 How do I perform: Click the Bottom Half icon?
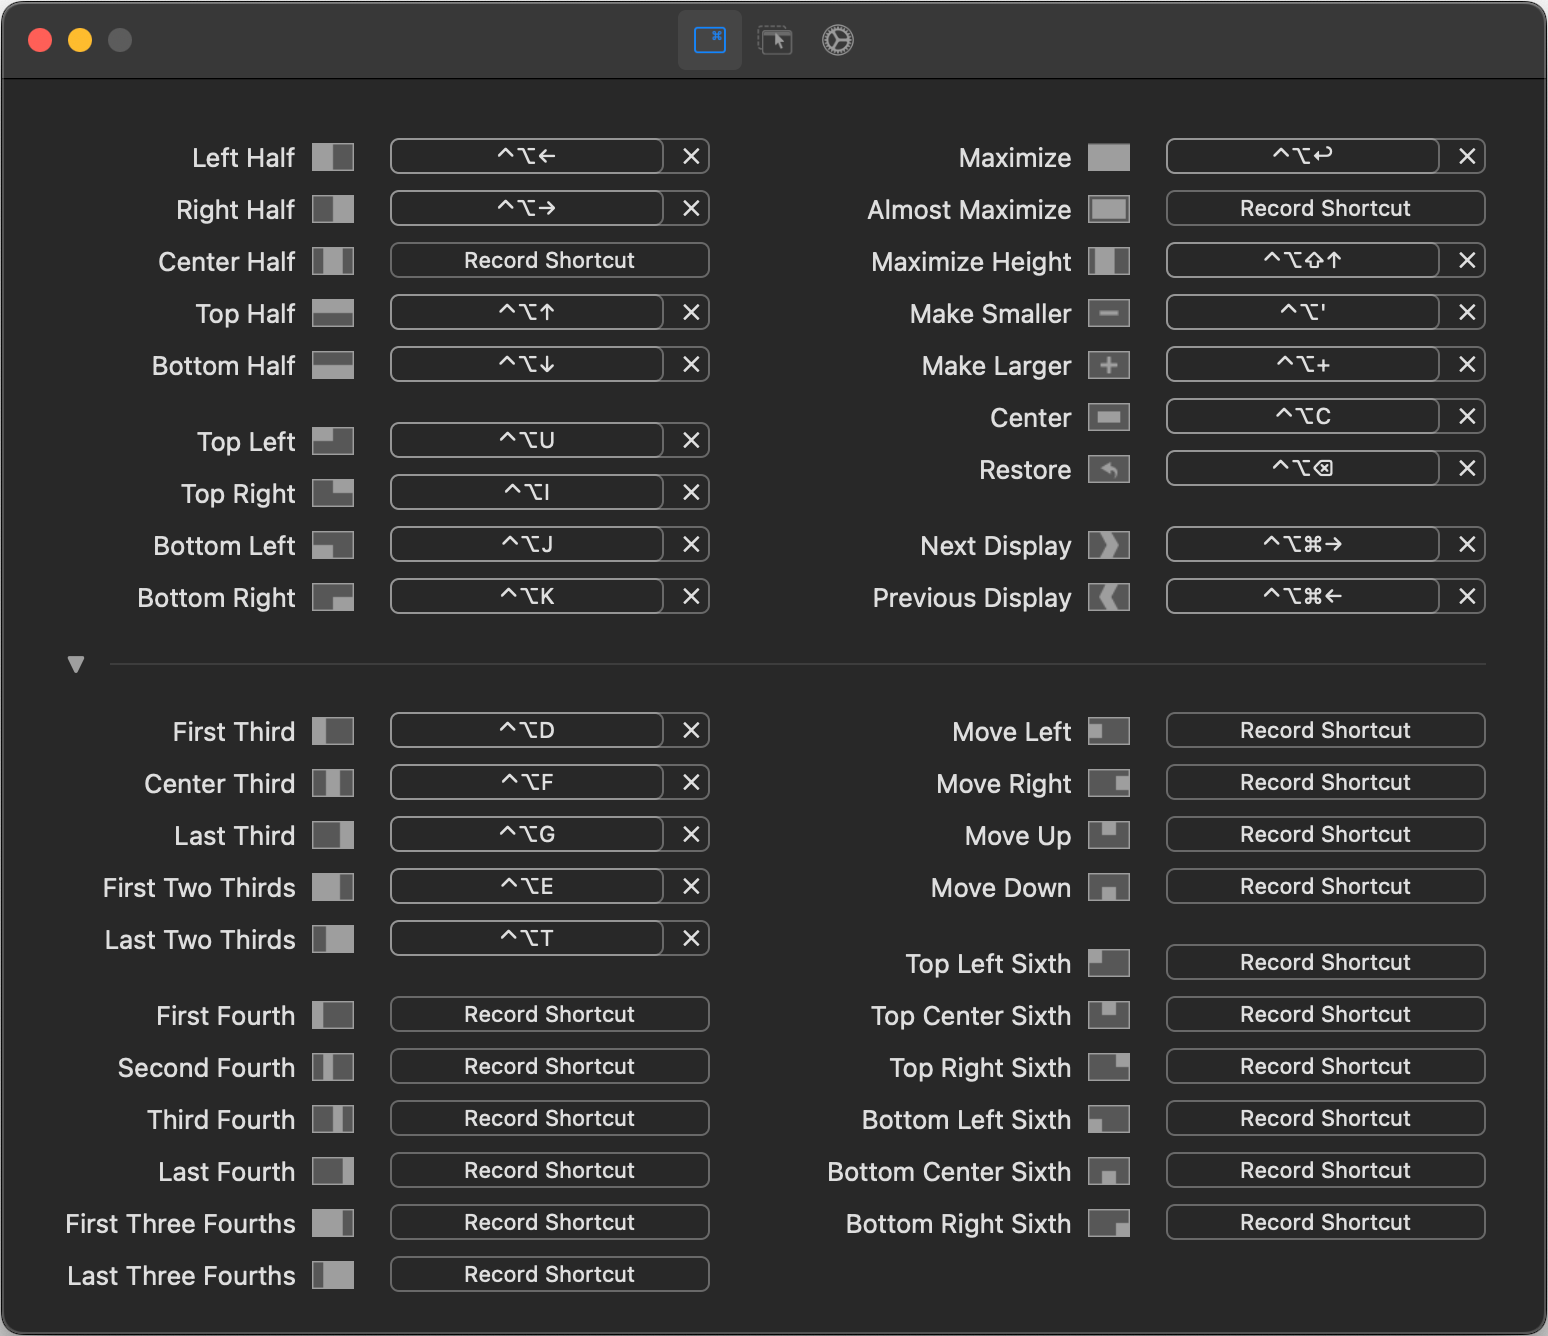click(333, 365)
